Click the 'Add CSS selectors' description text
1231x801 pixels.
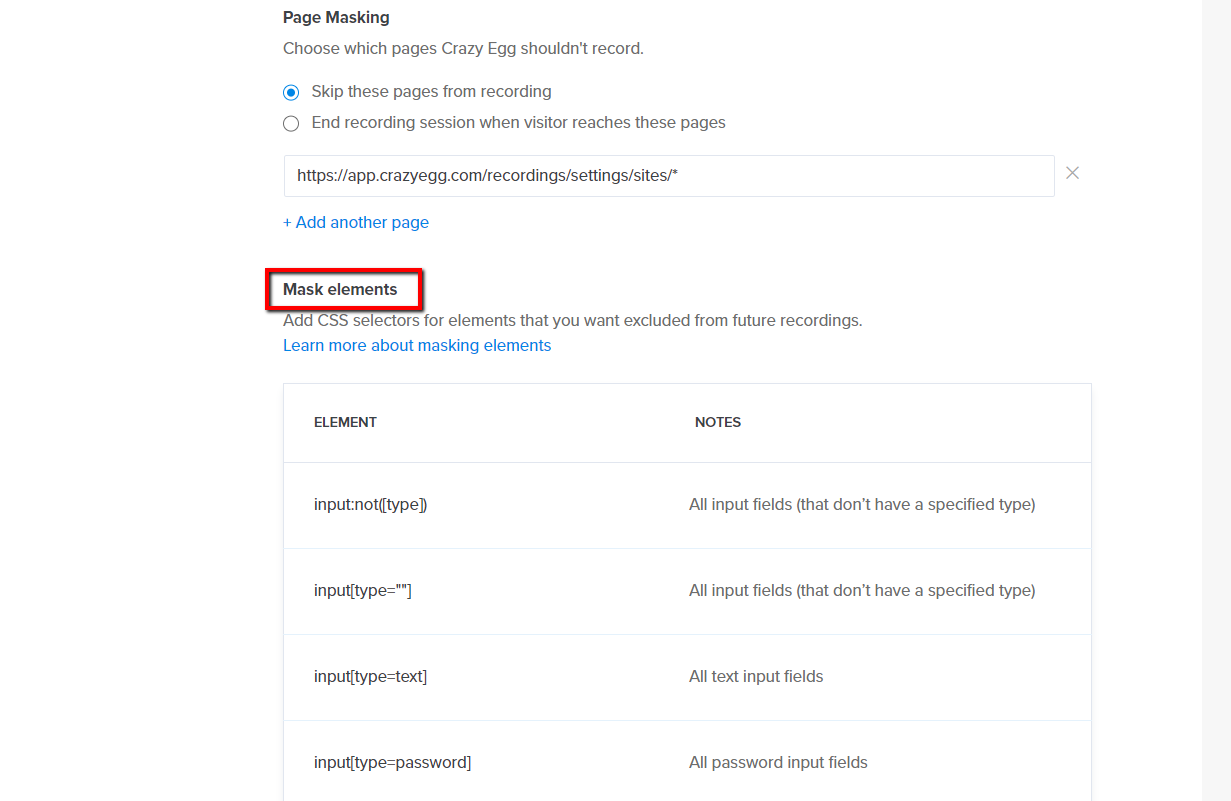tap(572, 321)
